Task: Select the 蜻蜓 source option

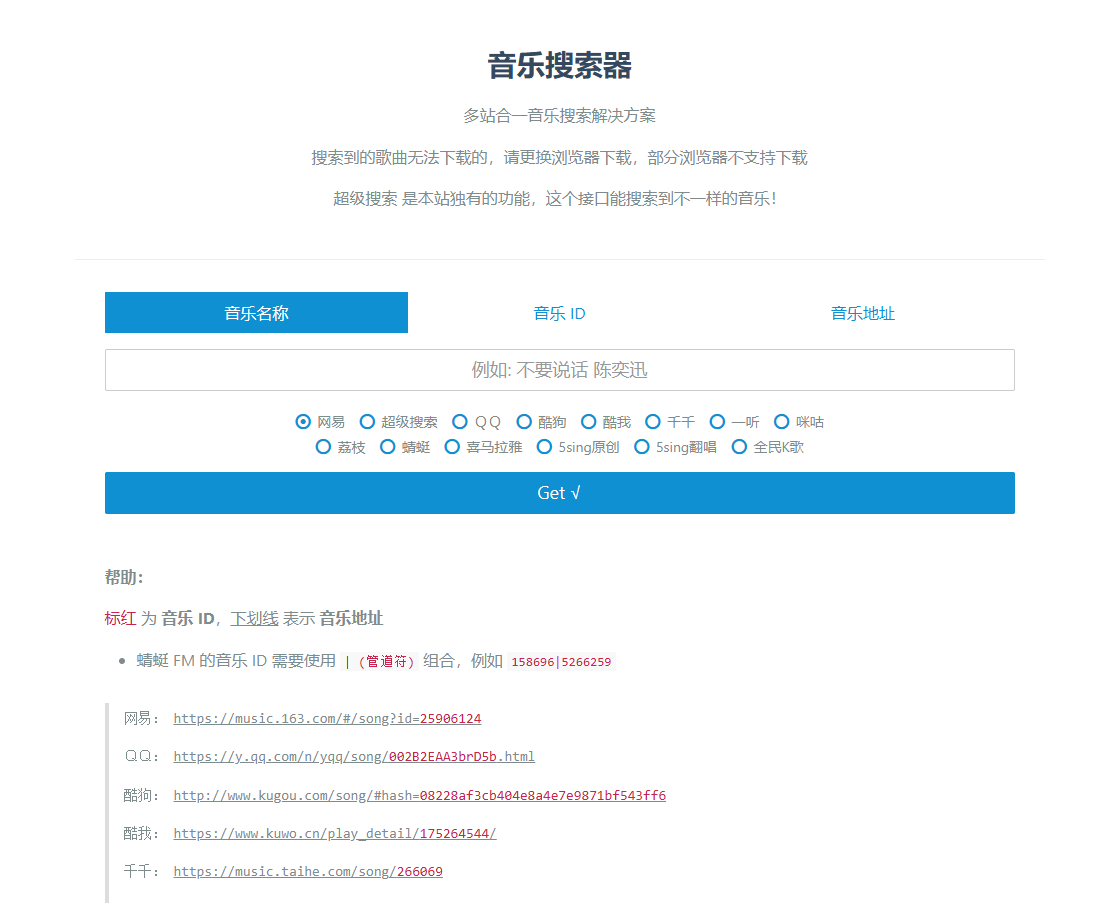Action: tap(387, 446)
